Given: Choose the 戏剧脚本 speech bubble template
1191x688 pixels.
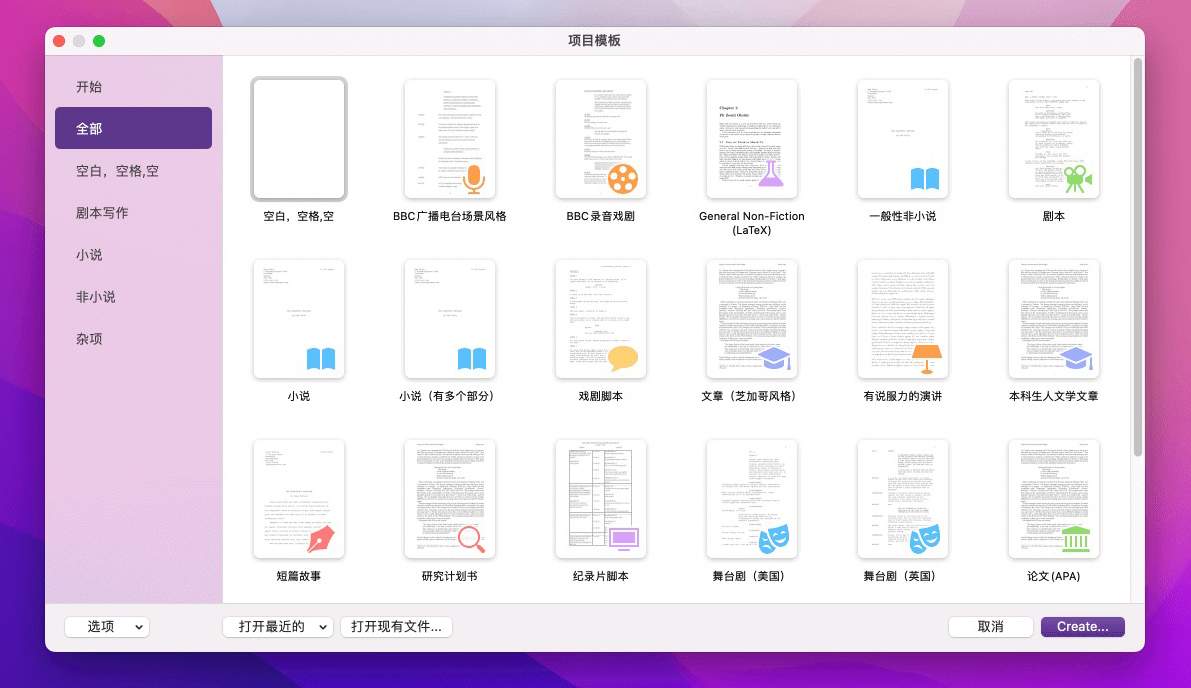Looking at the screenshot, I should click(600, 319).
